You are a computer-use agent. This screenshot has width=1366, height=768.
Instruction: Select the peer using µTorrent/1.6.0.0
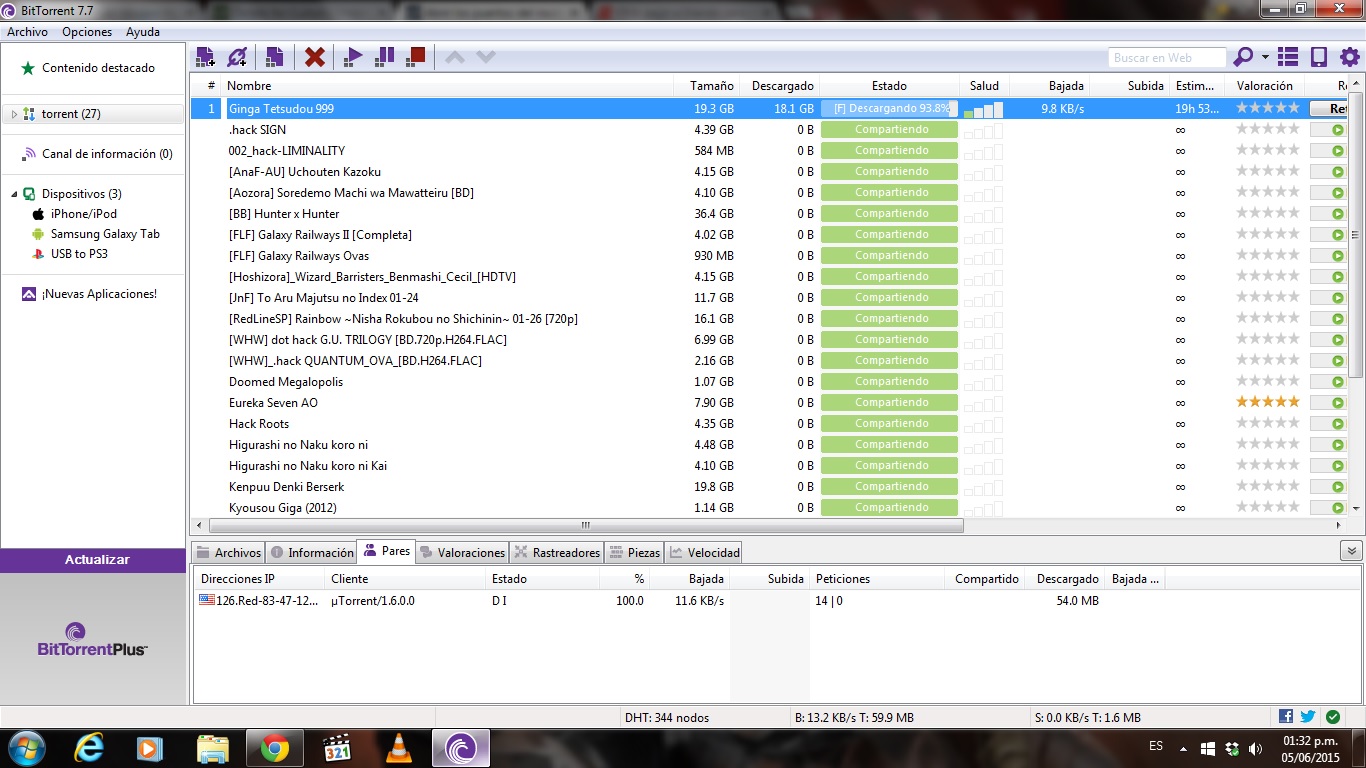pyautogui.click(x=372, y=601)
